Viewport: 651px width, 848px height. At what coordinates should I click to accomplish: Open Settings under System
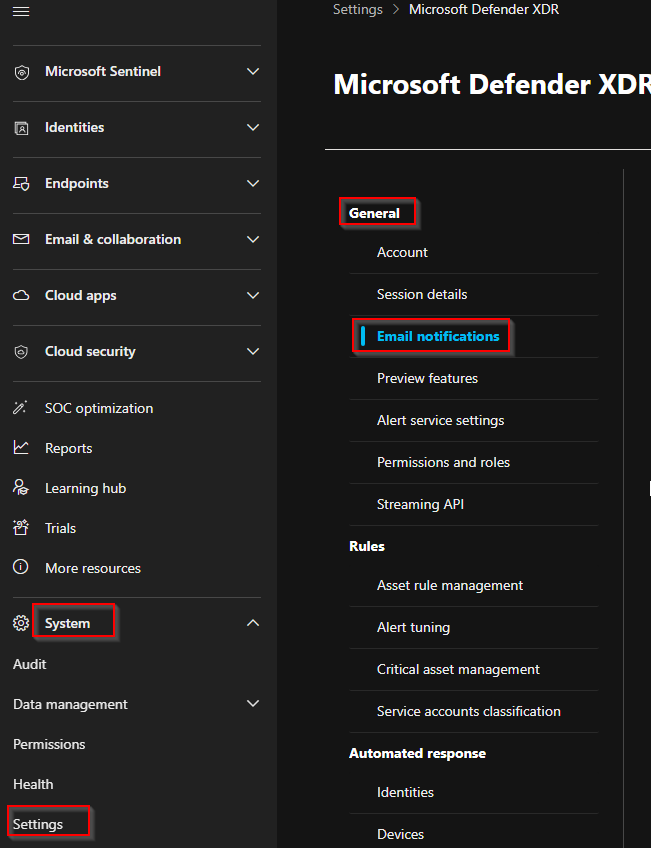click(38, 824)
